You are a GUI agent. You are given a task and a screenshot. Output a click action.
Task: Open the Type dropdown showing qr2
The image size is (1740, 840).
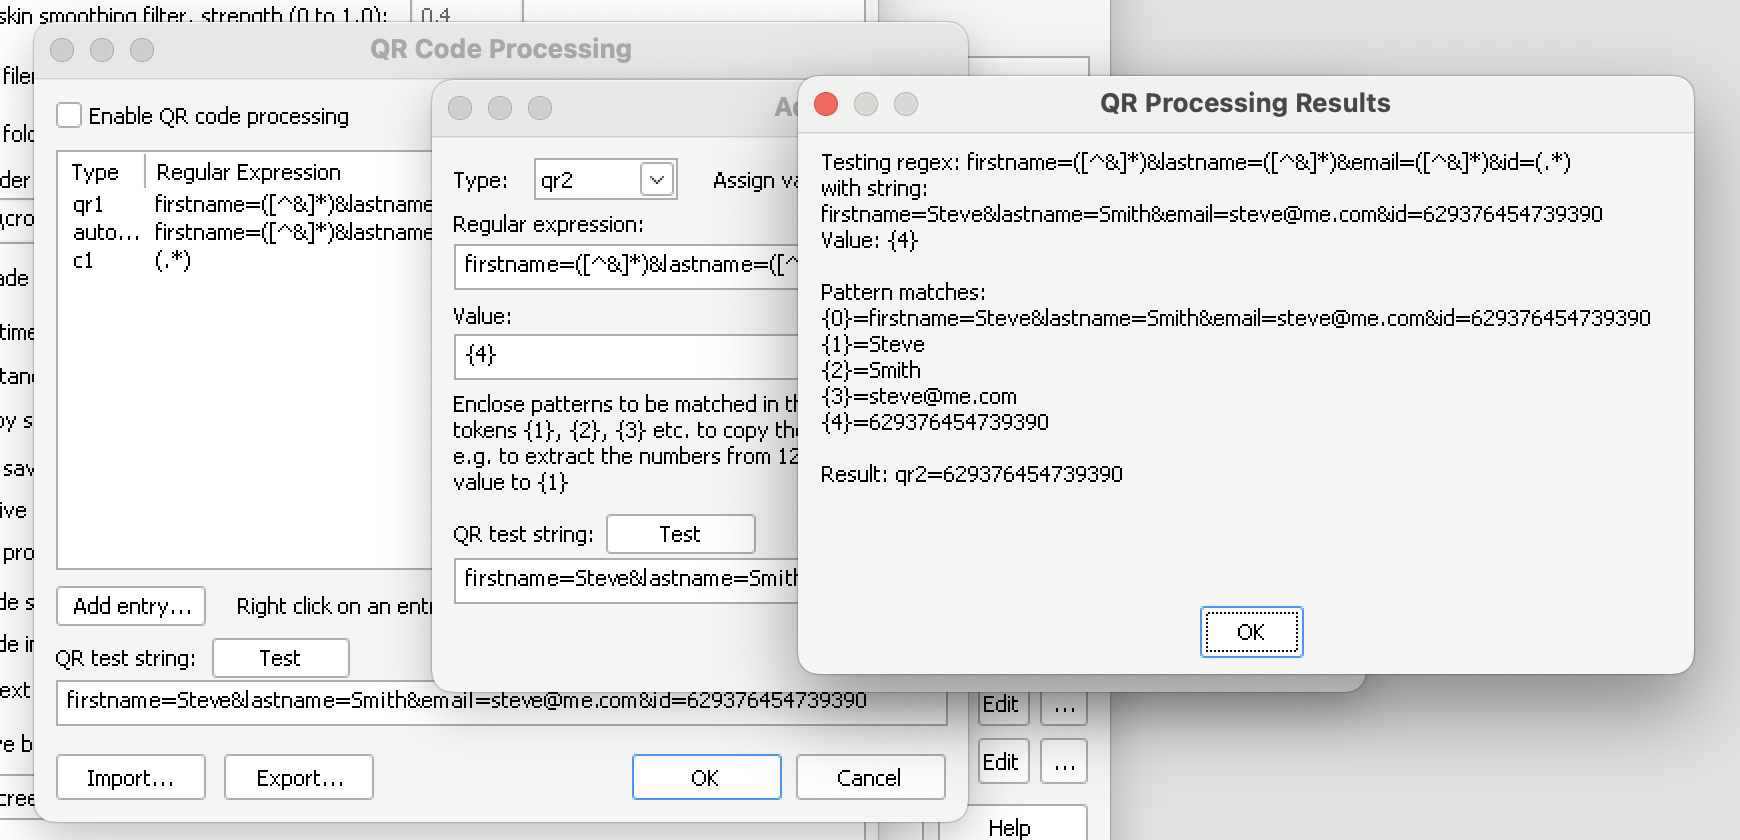coord(656,180)
